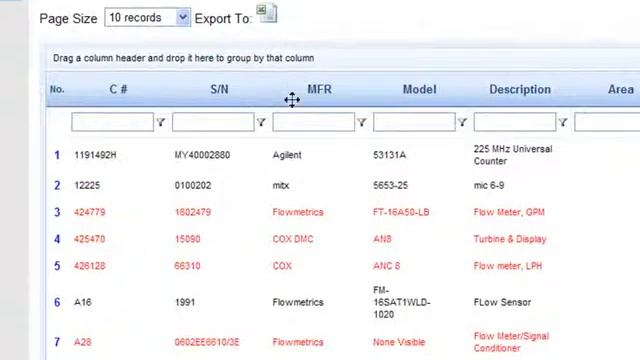Open filter menu for S/N column

point(261,122)
